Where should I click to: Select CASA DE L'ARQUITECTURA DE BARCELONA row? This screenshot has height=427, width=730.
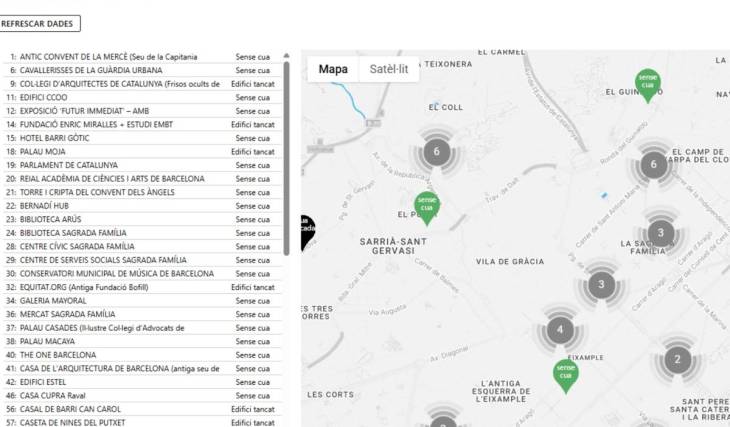[142, 368]
